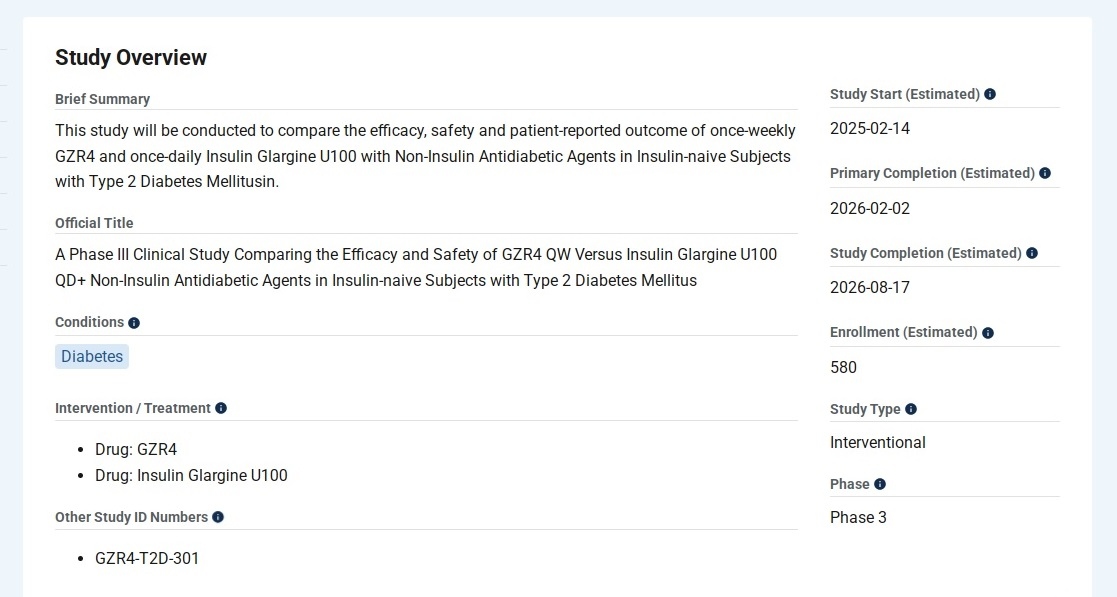Click the Interventional study type value

click(x=878, y=442)
